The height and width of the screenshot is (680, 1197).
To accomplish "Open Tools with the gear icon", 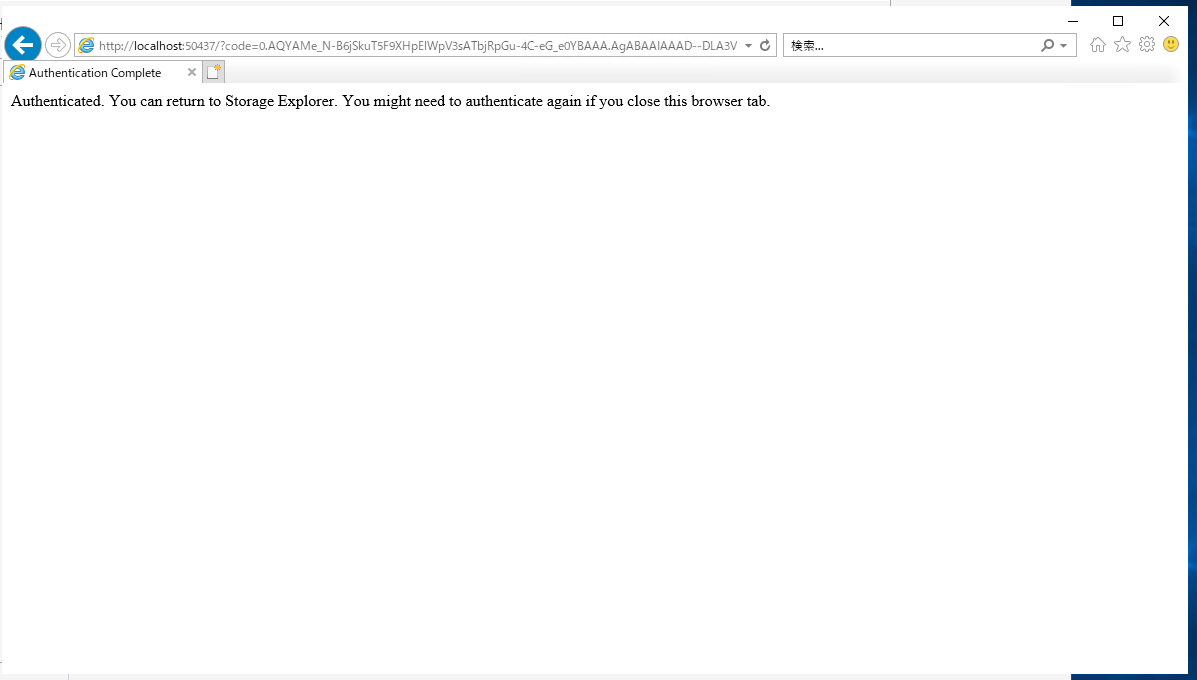I will pos(1147,45).
